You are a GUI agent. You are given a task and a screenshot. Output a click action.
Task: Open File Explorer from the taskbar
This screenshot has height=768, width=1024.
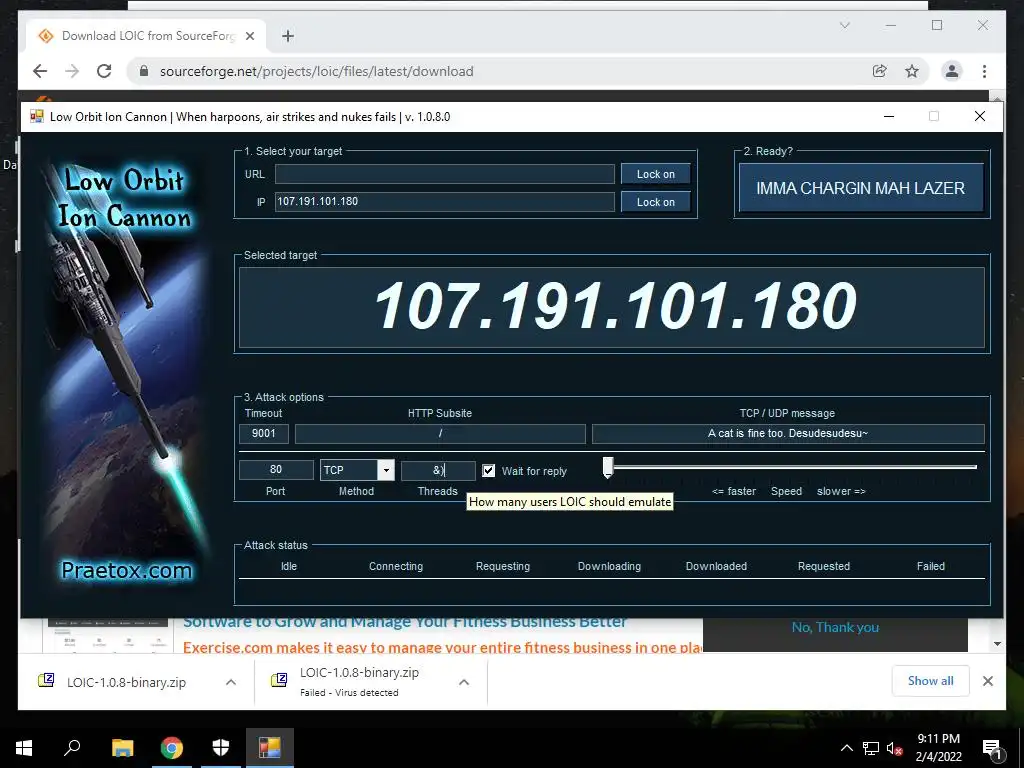[x=122, y=748]
